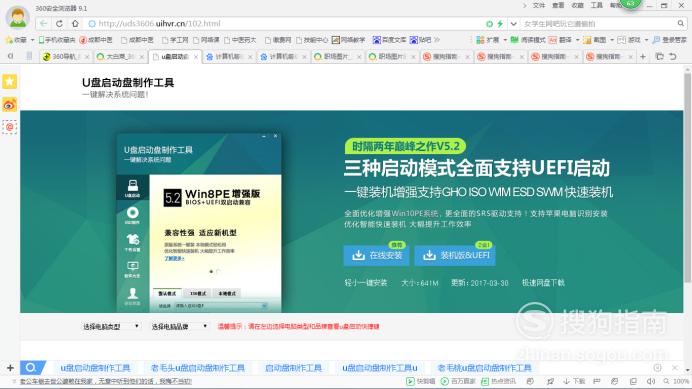Expand the 翻译 dropdown arrow

click(577, 40)
